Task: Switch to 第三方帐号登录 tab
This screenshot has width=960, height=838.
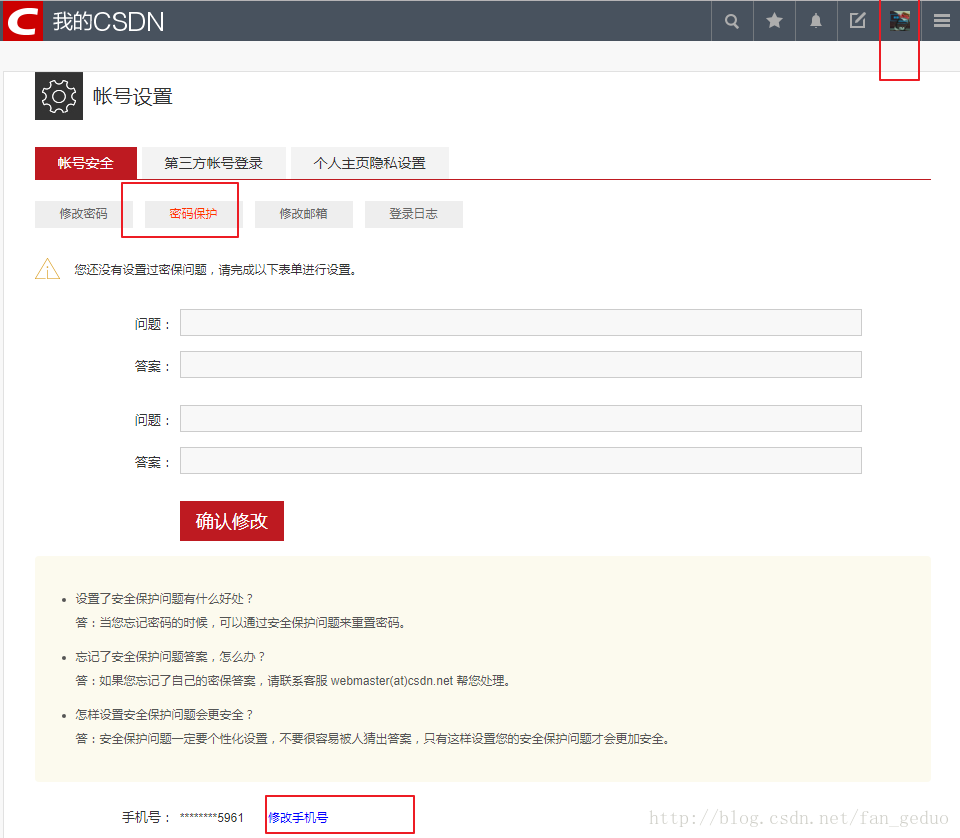Action: point(214,163)
